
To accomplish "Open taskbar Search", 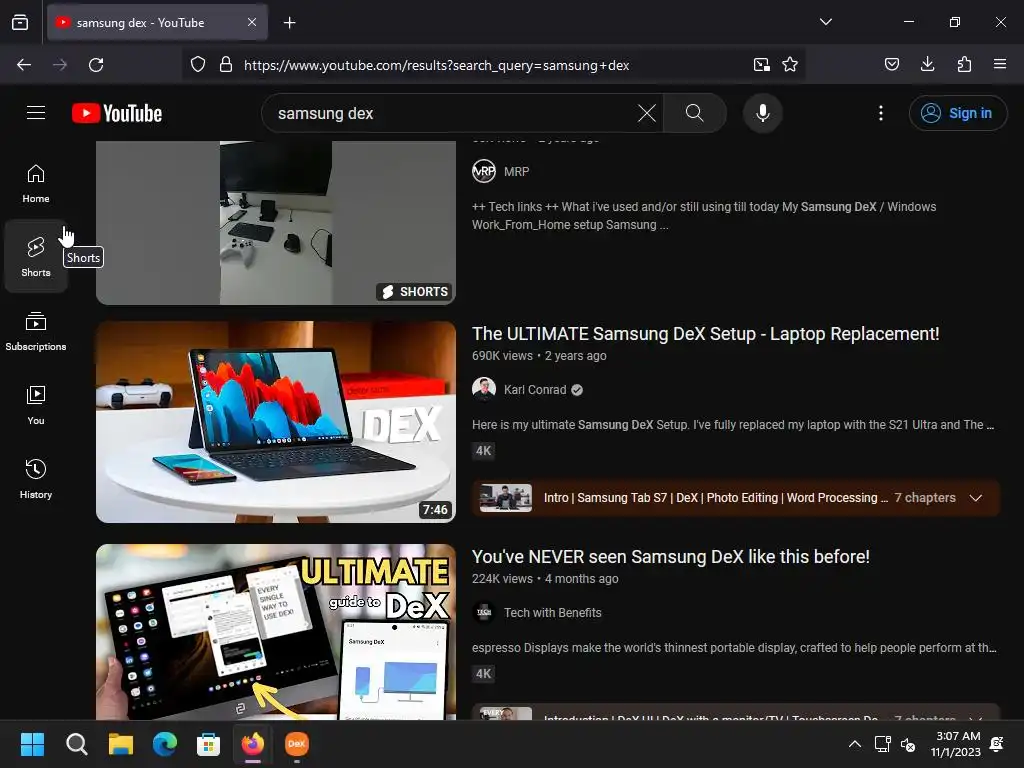I will pos(76,744).
